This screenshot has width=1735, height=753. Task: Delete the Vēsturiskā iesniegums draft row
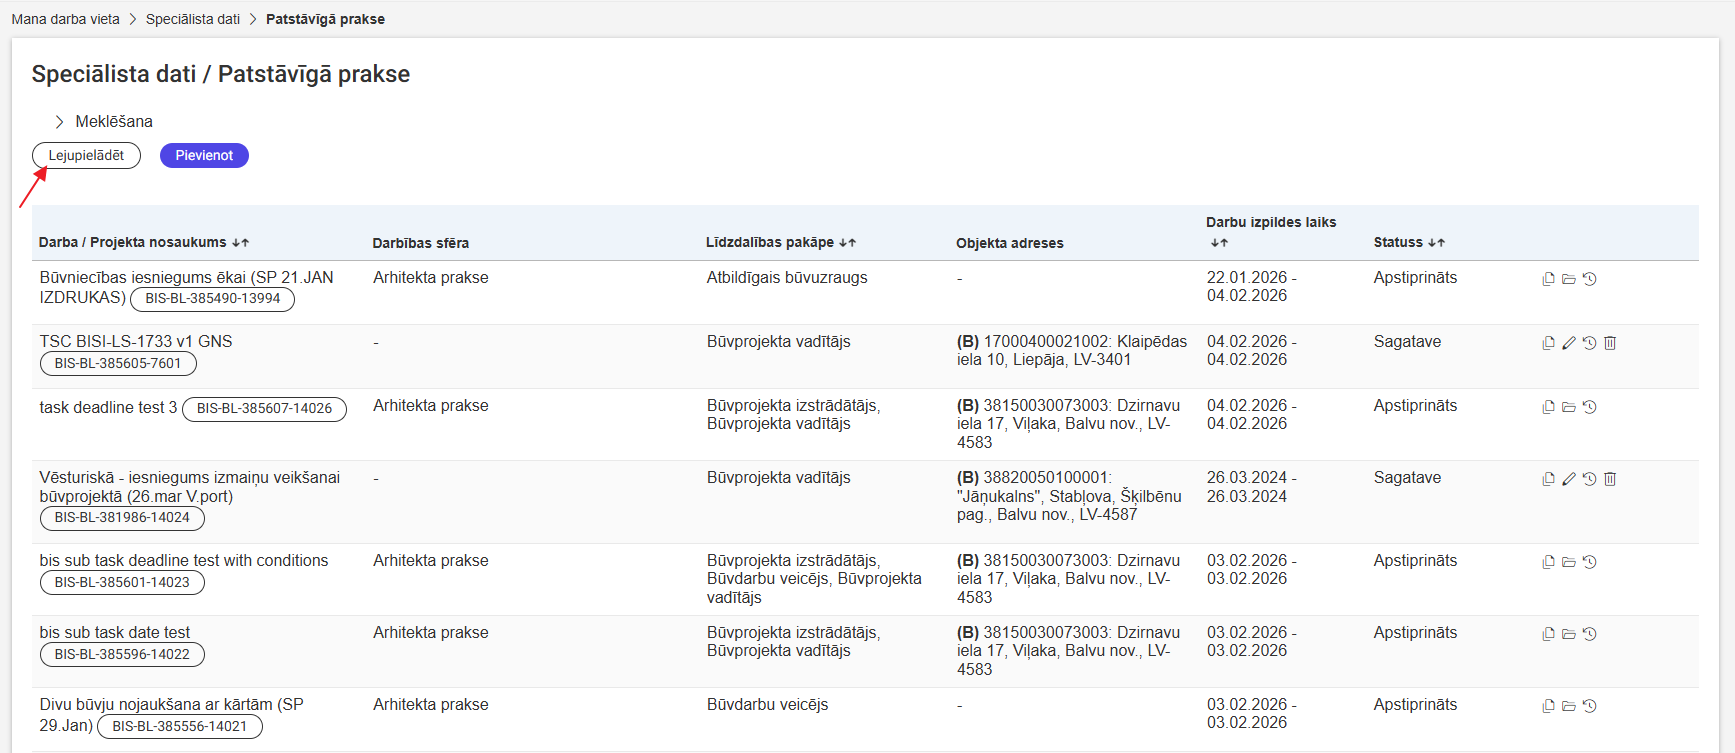coord(1610,479)
